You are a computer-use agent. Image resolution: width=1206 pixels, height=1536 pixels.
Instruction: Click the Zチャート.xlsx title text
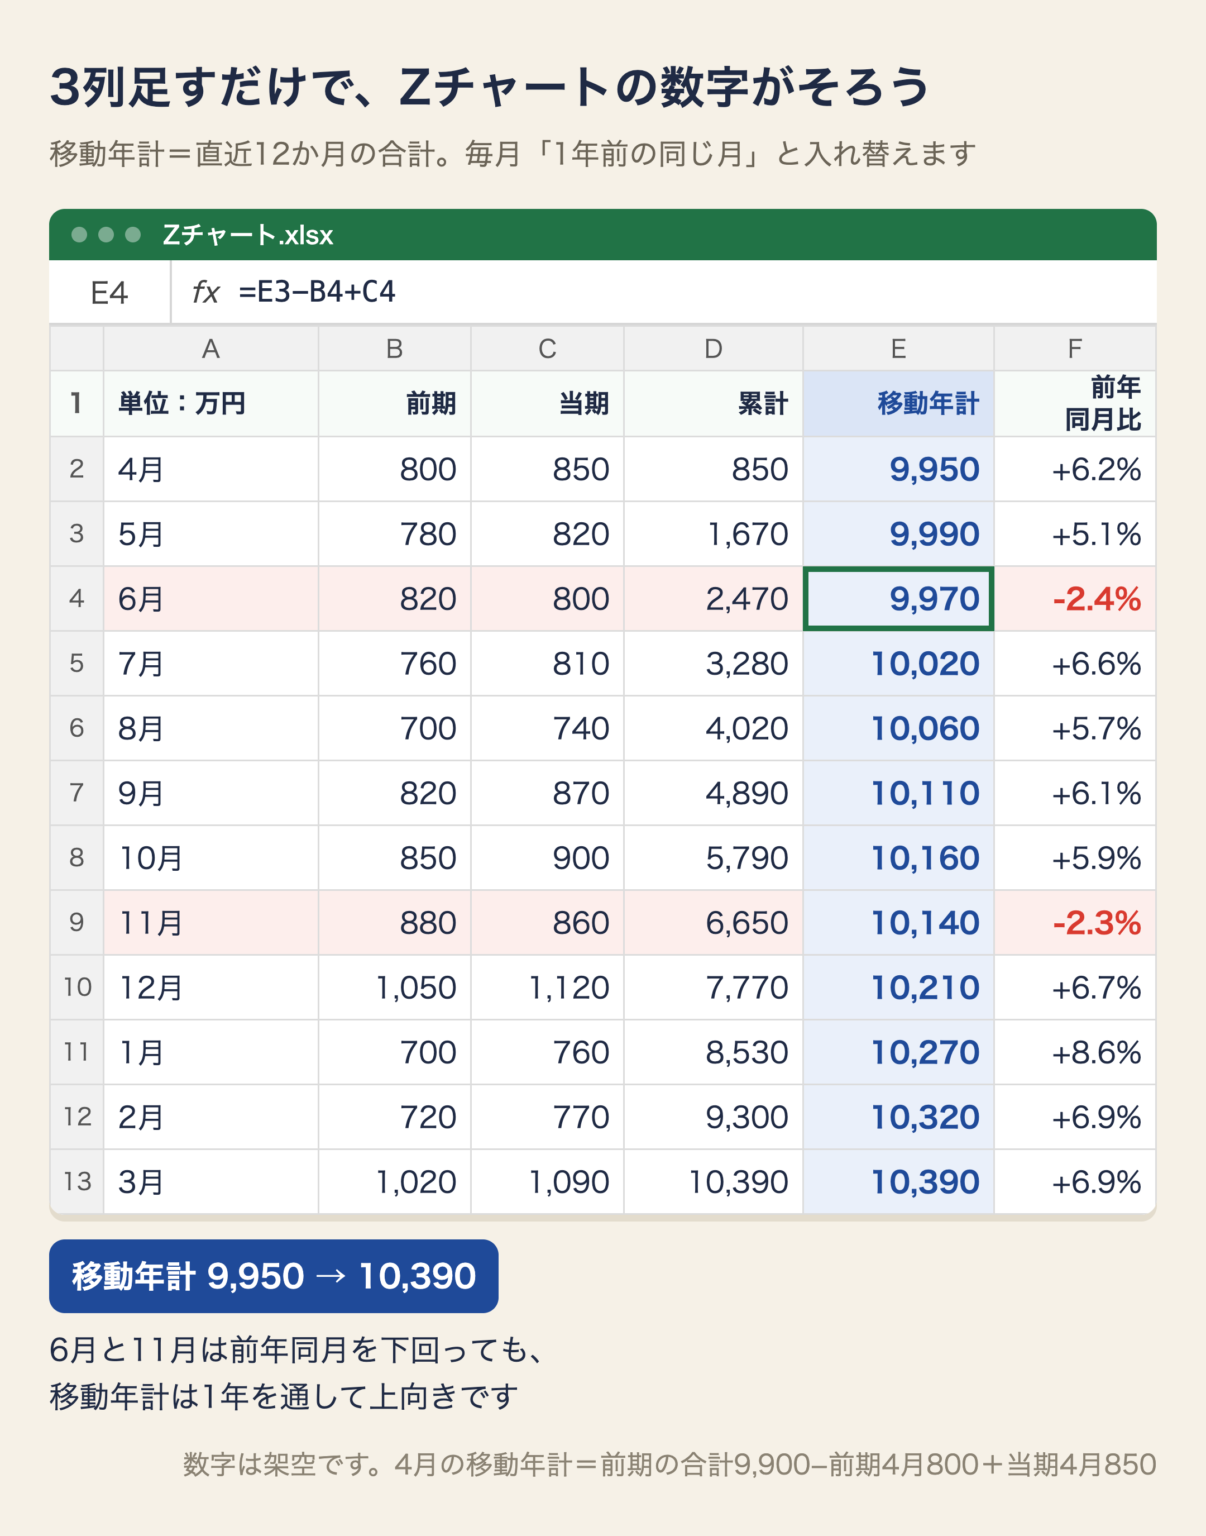point(248,235)
